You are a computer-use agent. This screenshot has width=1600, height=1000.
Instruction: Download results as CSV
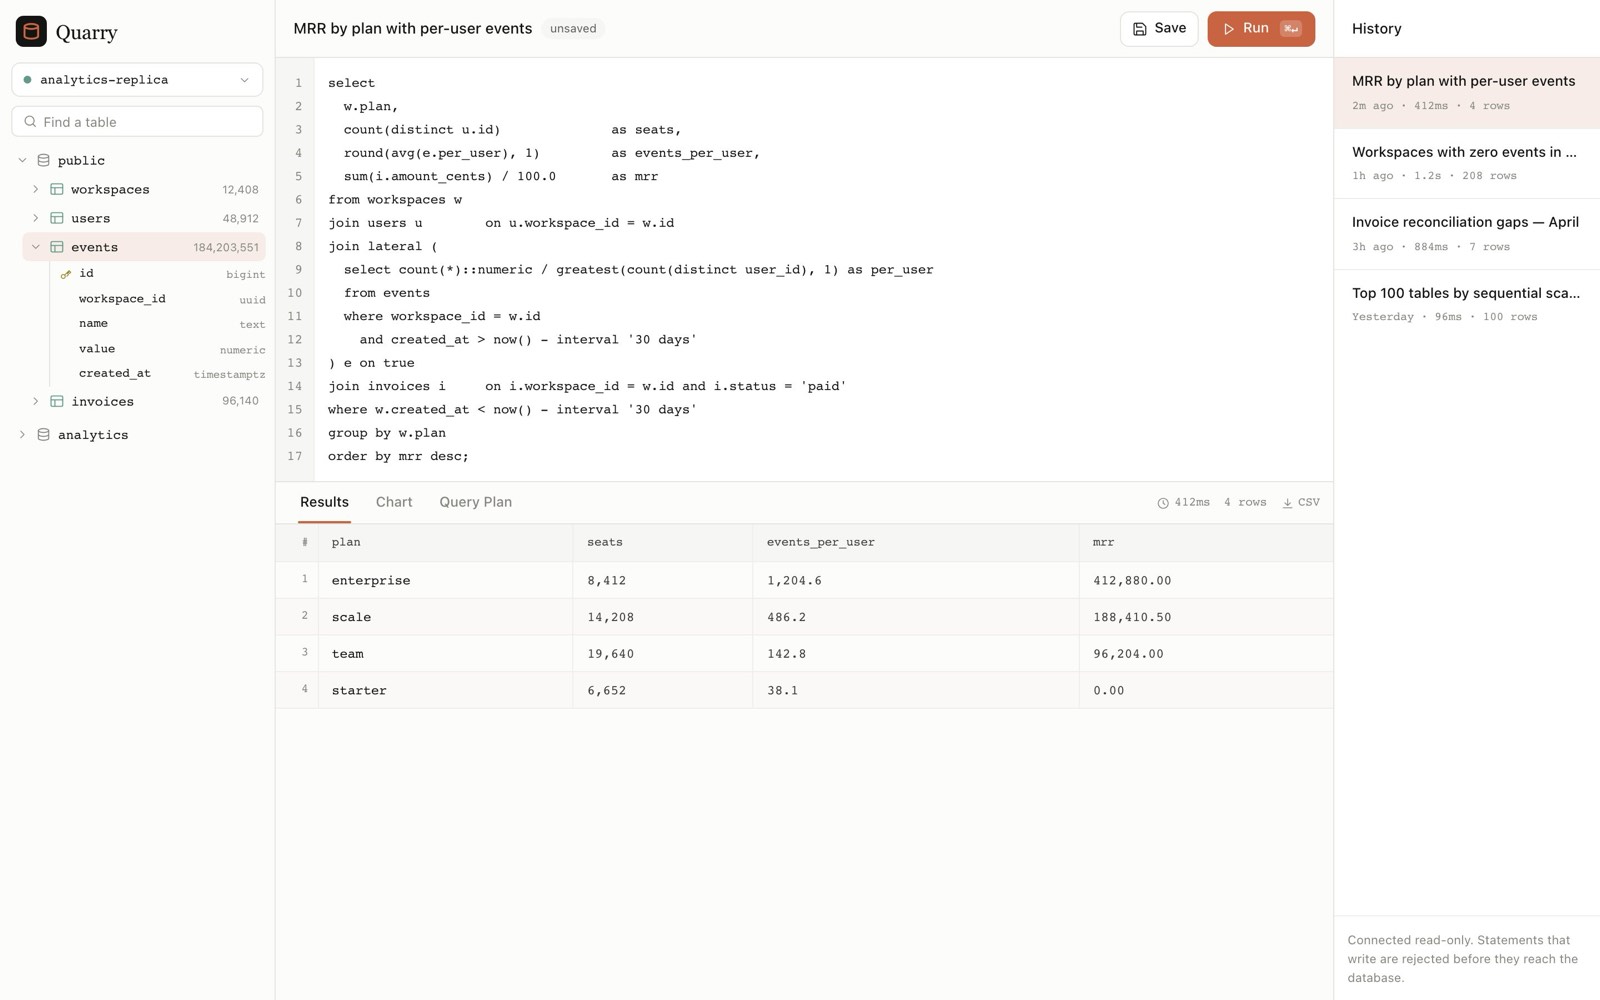pyautogui.click(x=1301, y=502)
